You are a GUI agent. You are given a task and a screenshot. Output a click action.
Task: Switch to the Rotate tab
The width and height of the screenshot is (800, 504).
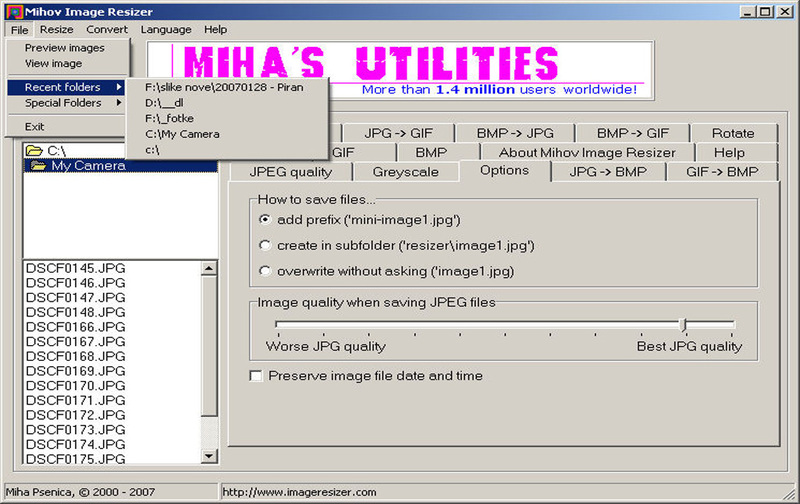click(x=733, y=133)
